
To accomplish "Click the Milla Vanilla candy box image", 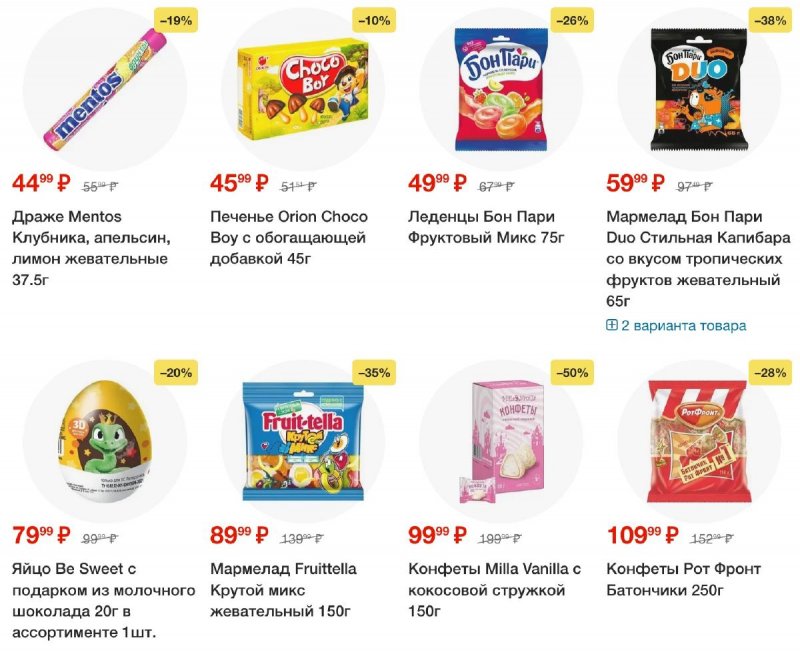I will click(501, 442).
